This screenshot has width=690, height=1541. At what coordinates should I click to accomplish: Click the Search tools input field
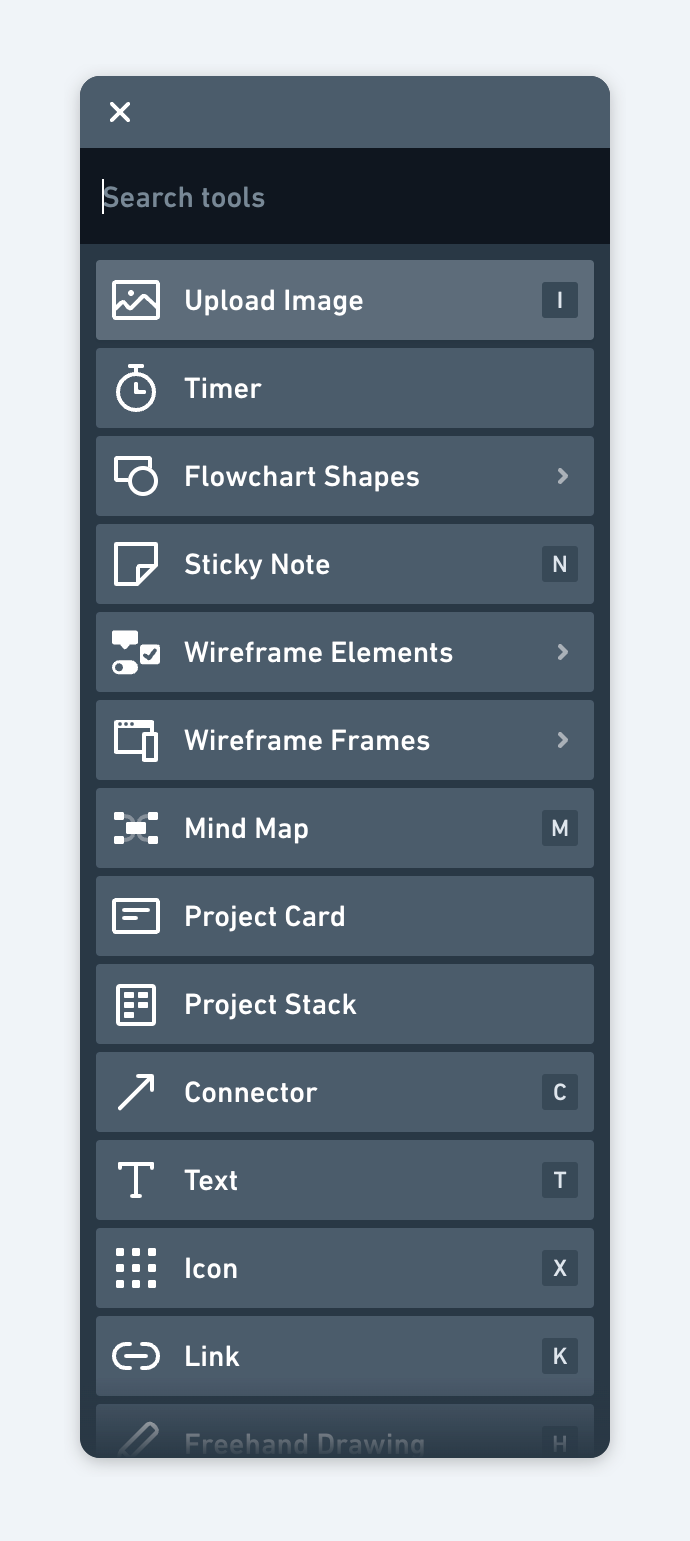point(345,197)
